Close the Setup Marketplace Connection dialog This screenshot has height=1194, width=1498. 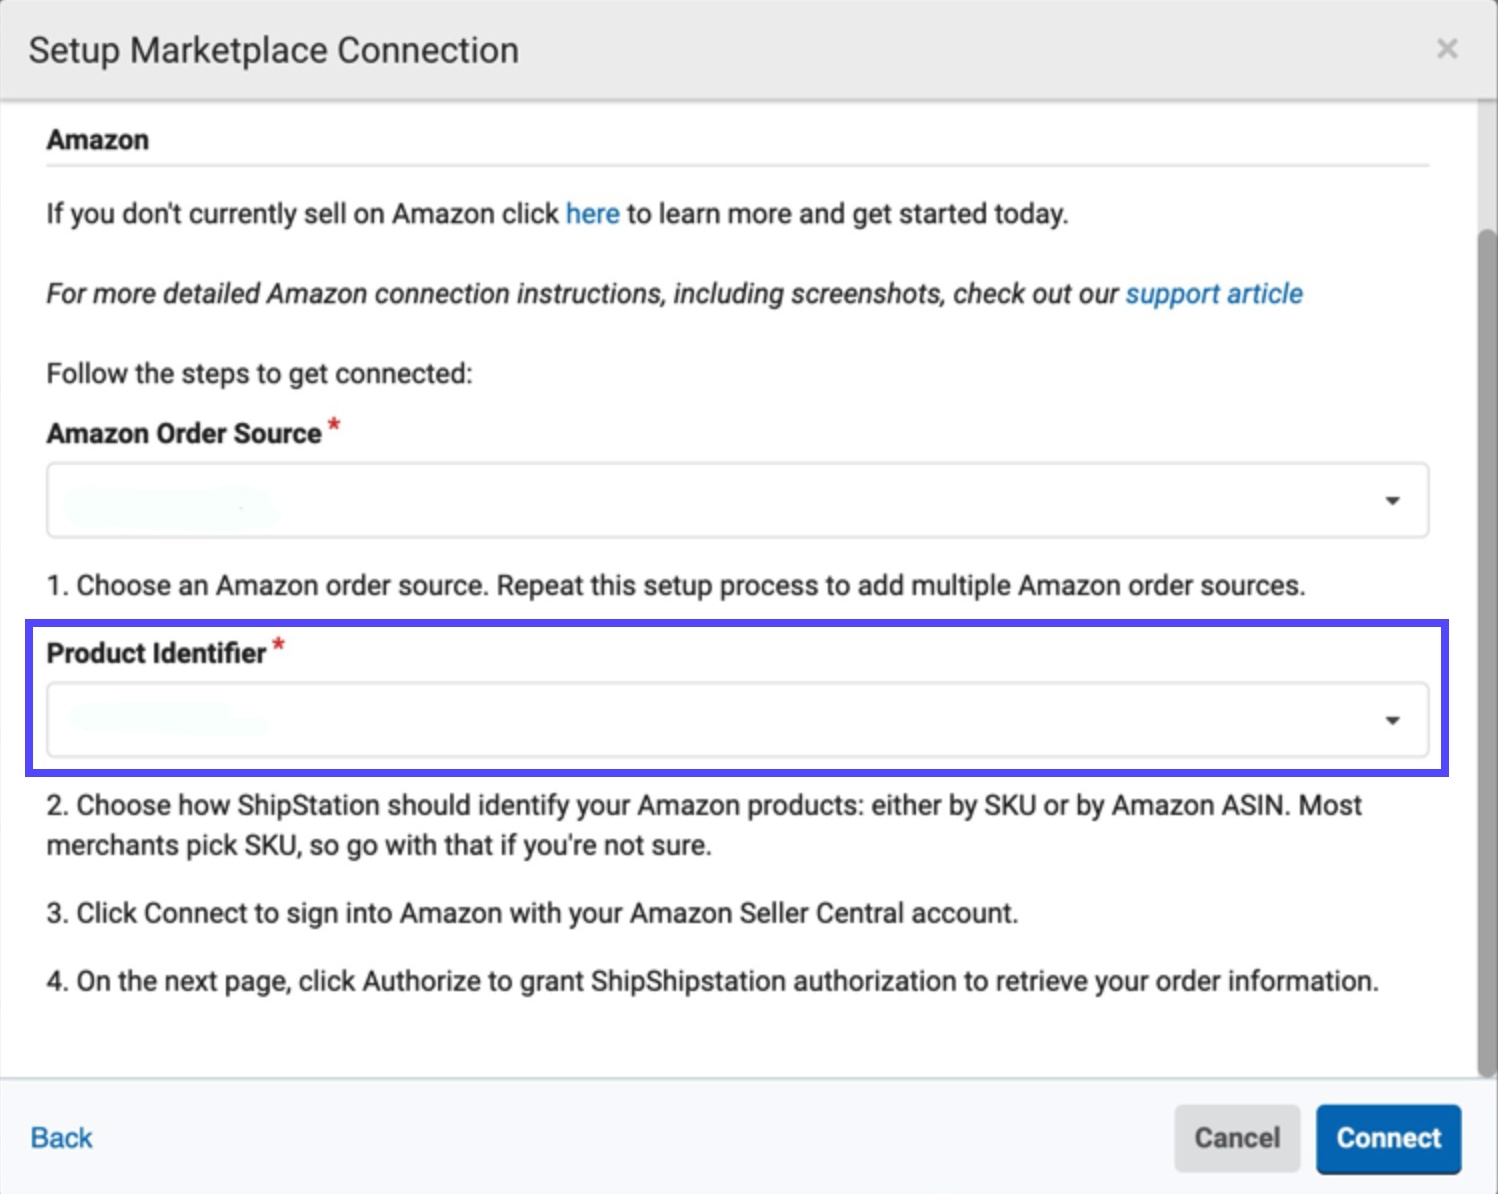point(1446,49)
